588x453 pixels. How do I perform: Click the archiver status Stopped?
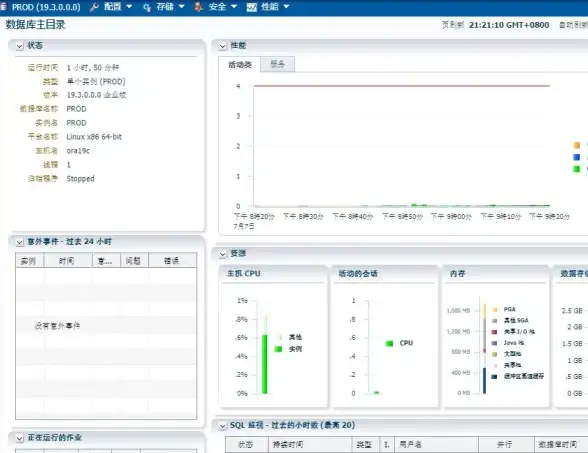[80, 178]
